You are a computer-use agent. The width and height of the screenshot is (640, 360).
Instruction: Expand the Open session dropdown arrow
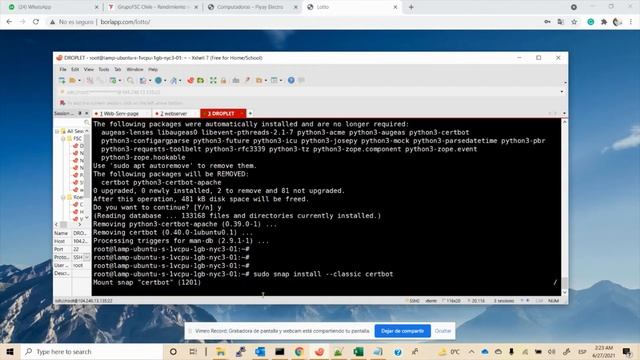coord(79,80)
